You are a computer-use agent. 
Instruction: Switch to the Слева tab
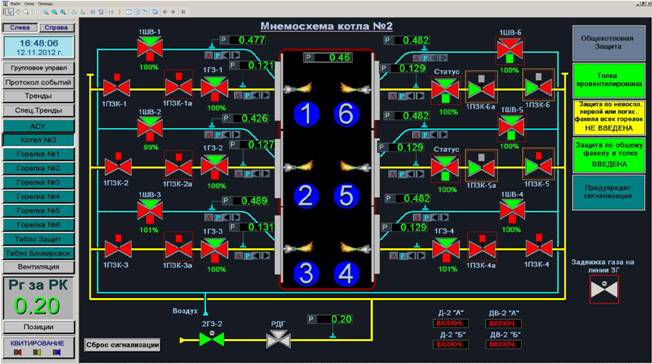[x=20, y=27]
